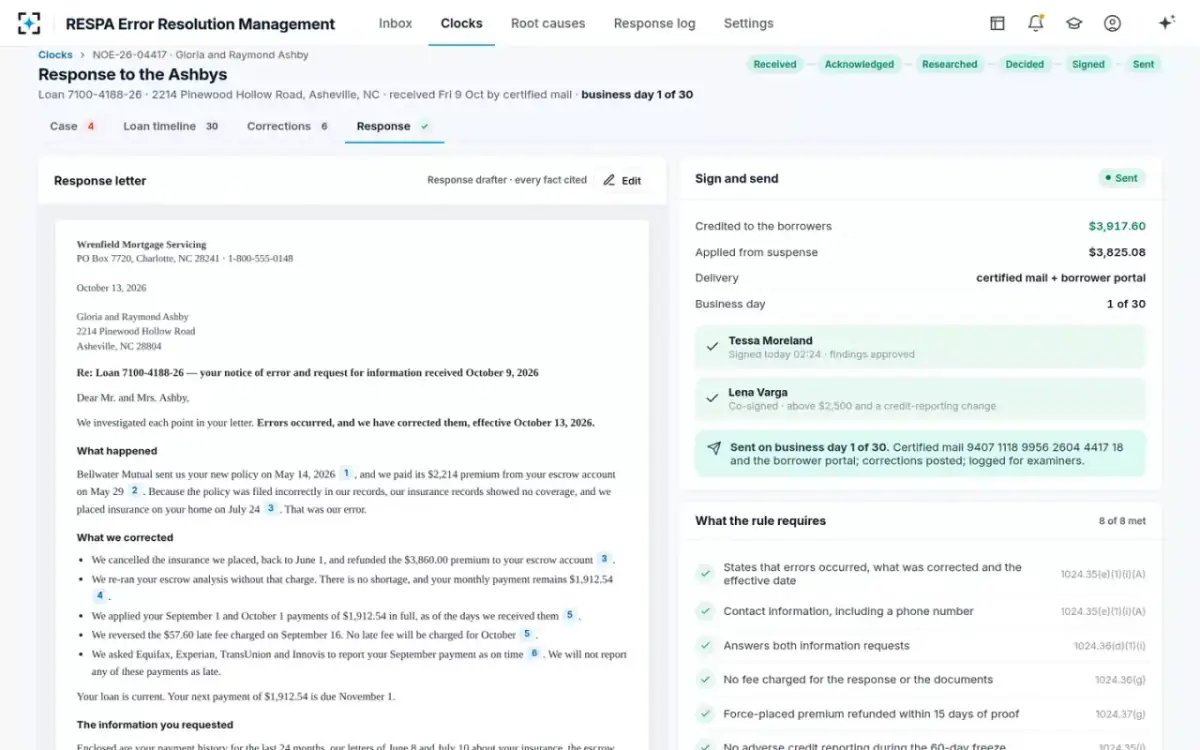1200x750 pixels.
Task: Open the layout panel icon in header
Action: pos(997,23)
